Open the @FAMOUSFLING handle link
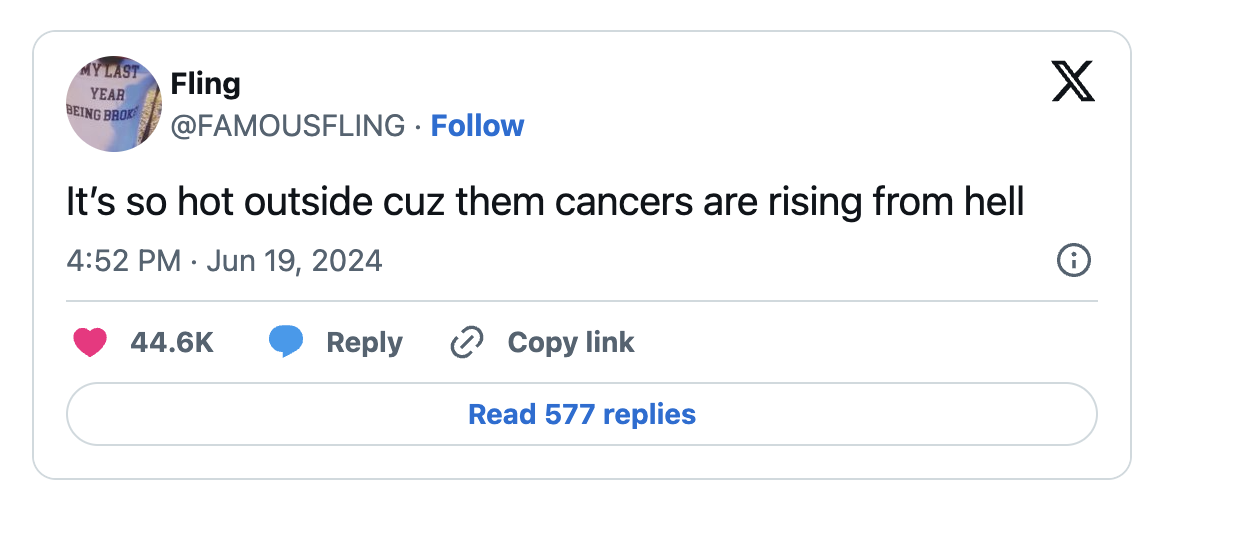 [288, 126]
